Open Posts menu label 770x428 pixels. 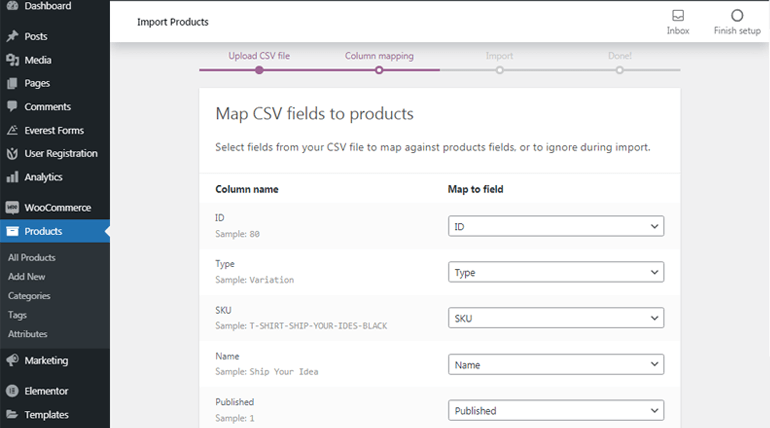(x=36, y=36)
